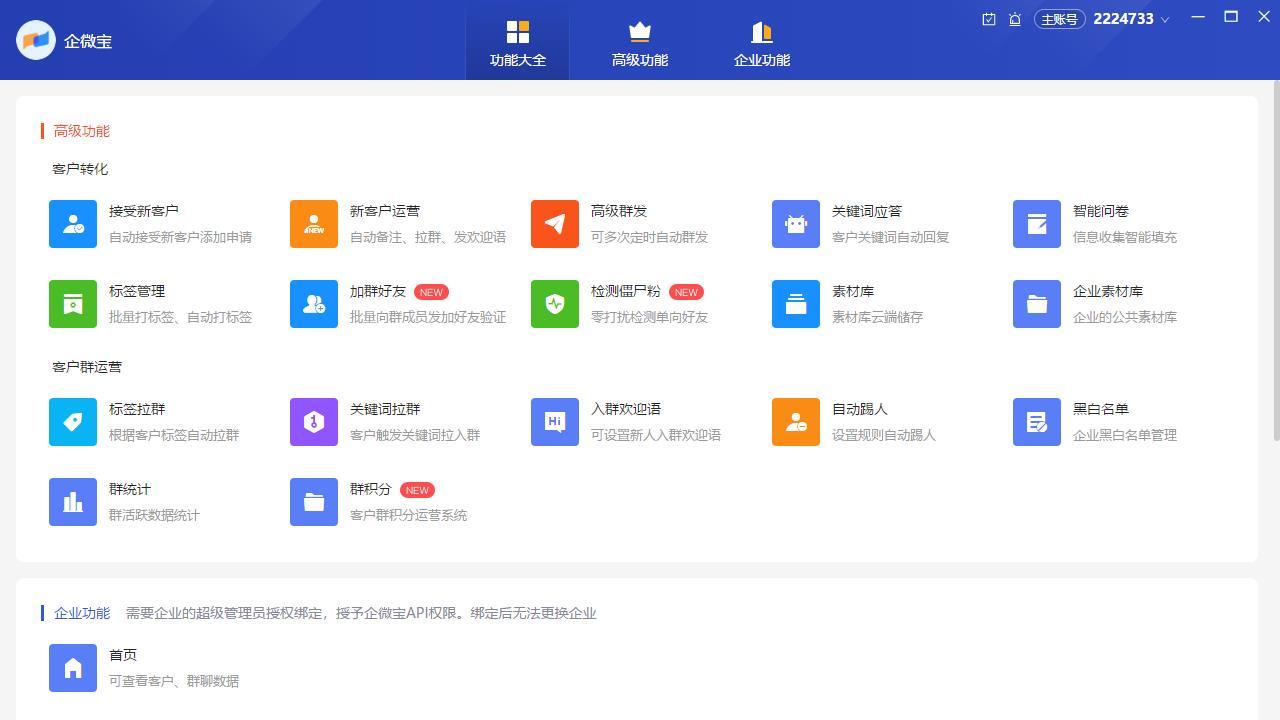This screenshot has height=720, width=1280.
Task: Click the 根据客户标签自动拉群 description
Action: tap(174, 435)
